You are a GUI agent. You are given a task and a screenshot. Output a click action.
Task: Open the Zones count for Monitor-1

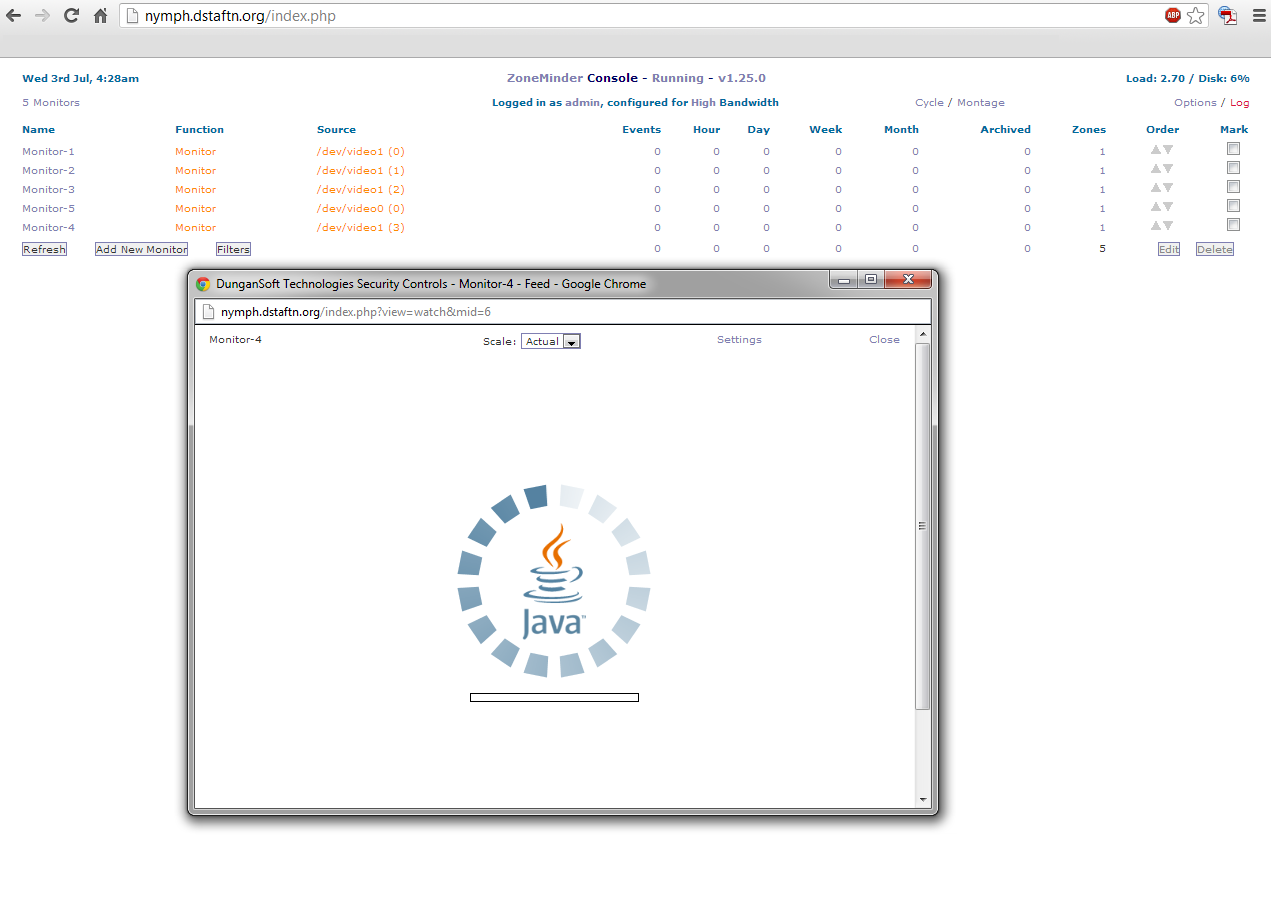tap(1103, 152)
